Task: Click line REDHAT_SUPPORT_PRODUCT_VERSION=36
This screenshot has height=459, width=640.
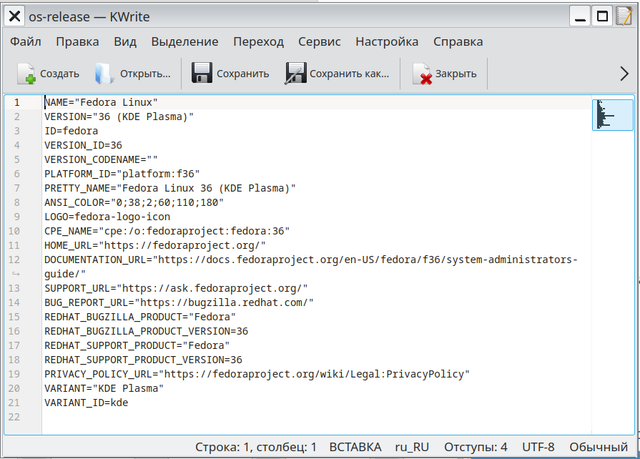Action: [143, 359]
